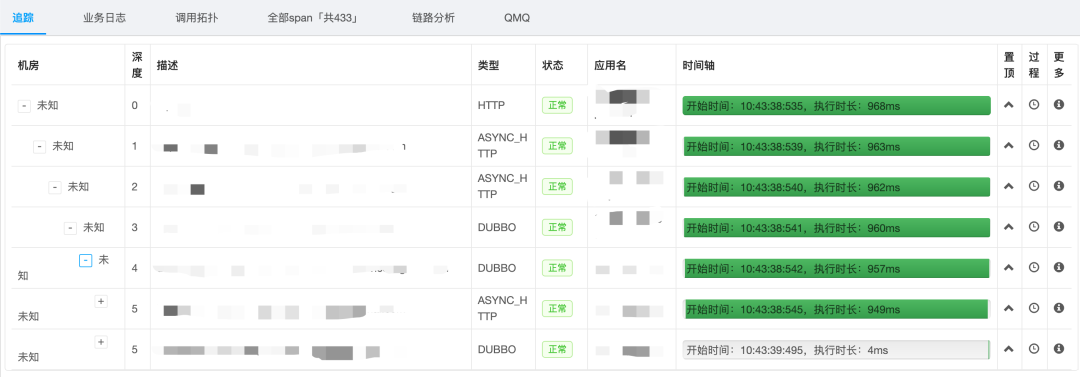Open the 链路分析 tab

coord(433,18)
